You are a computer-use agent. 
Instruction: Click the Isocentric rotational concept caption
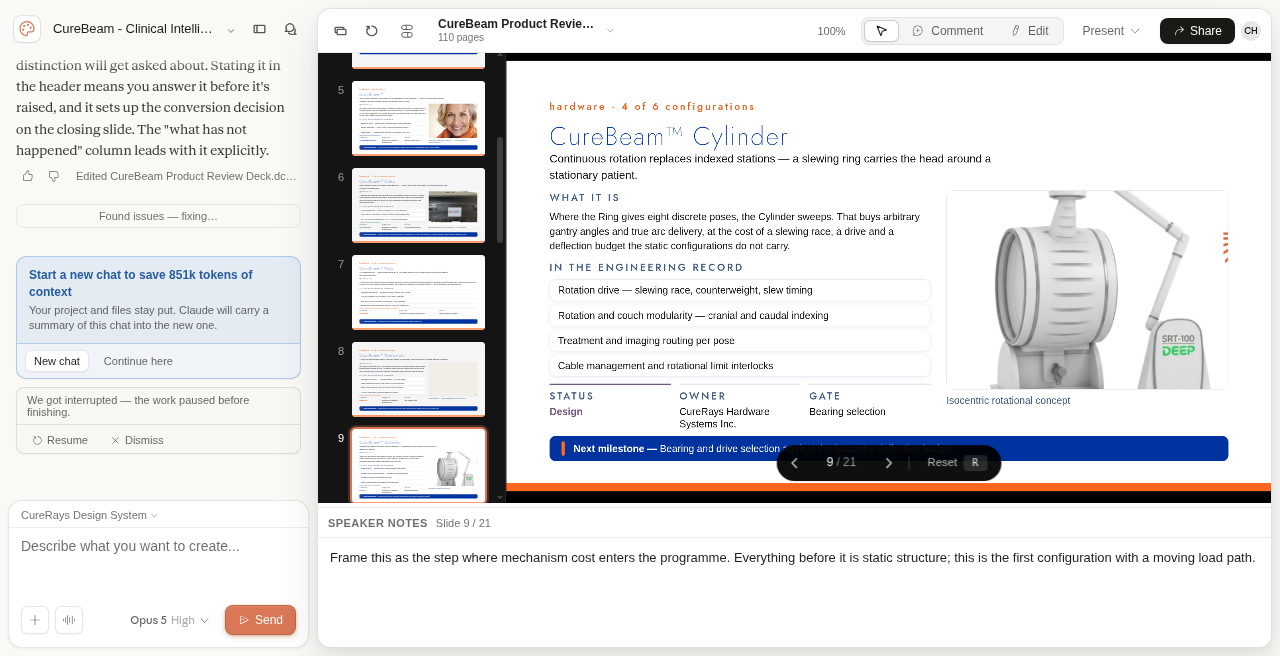point(1008,401)
